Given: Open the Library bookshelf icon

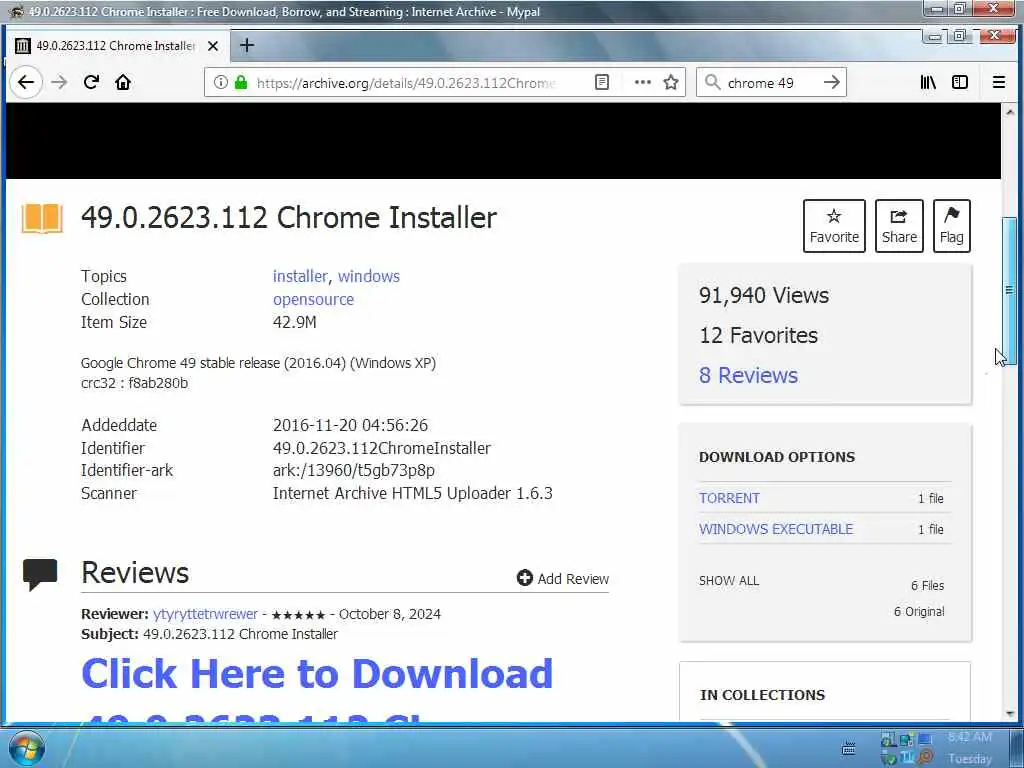Looking at the screenshot, I should click(x=928, y=82).
